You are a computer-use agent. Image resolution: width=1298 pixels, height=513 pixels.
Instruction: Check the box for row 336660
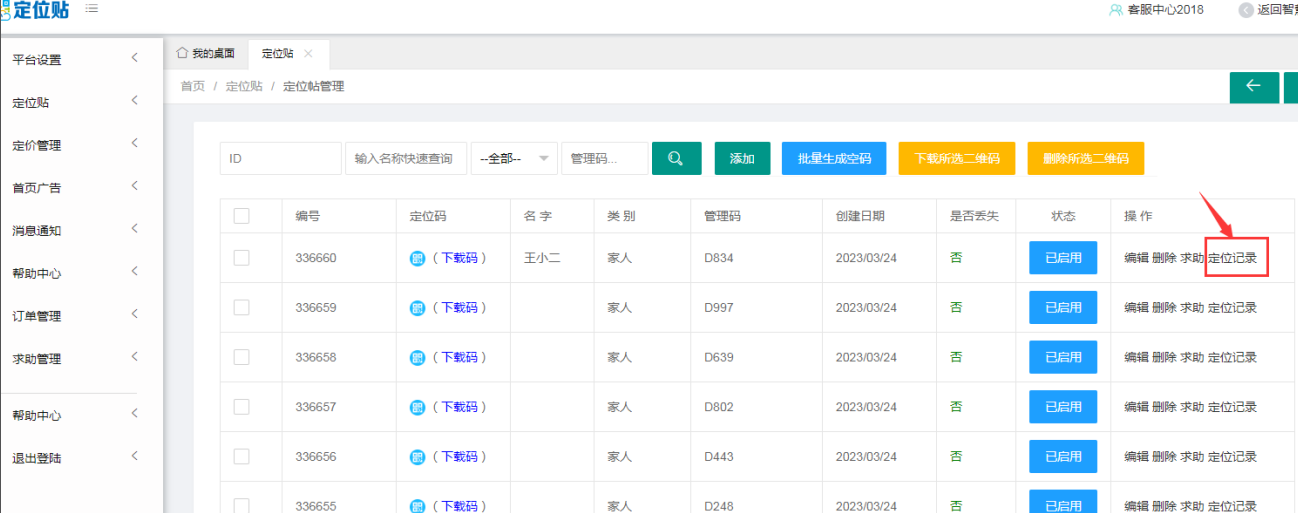[x=241, y=258]
